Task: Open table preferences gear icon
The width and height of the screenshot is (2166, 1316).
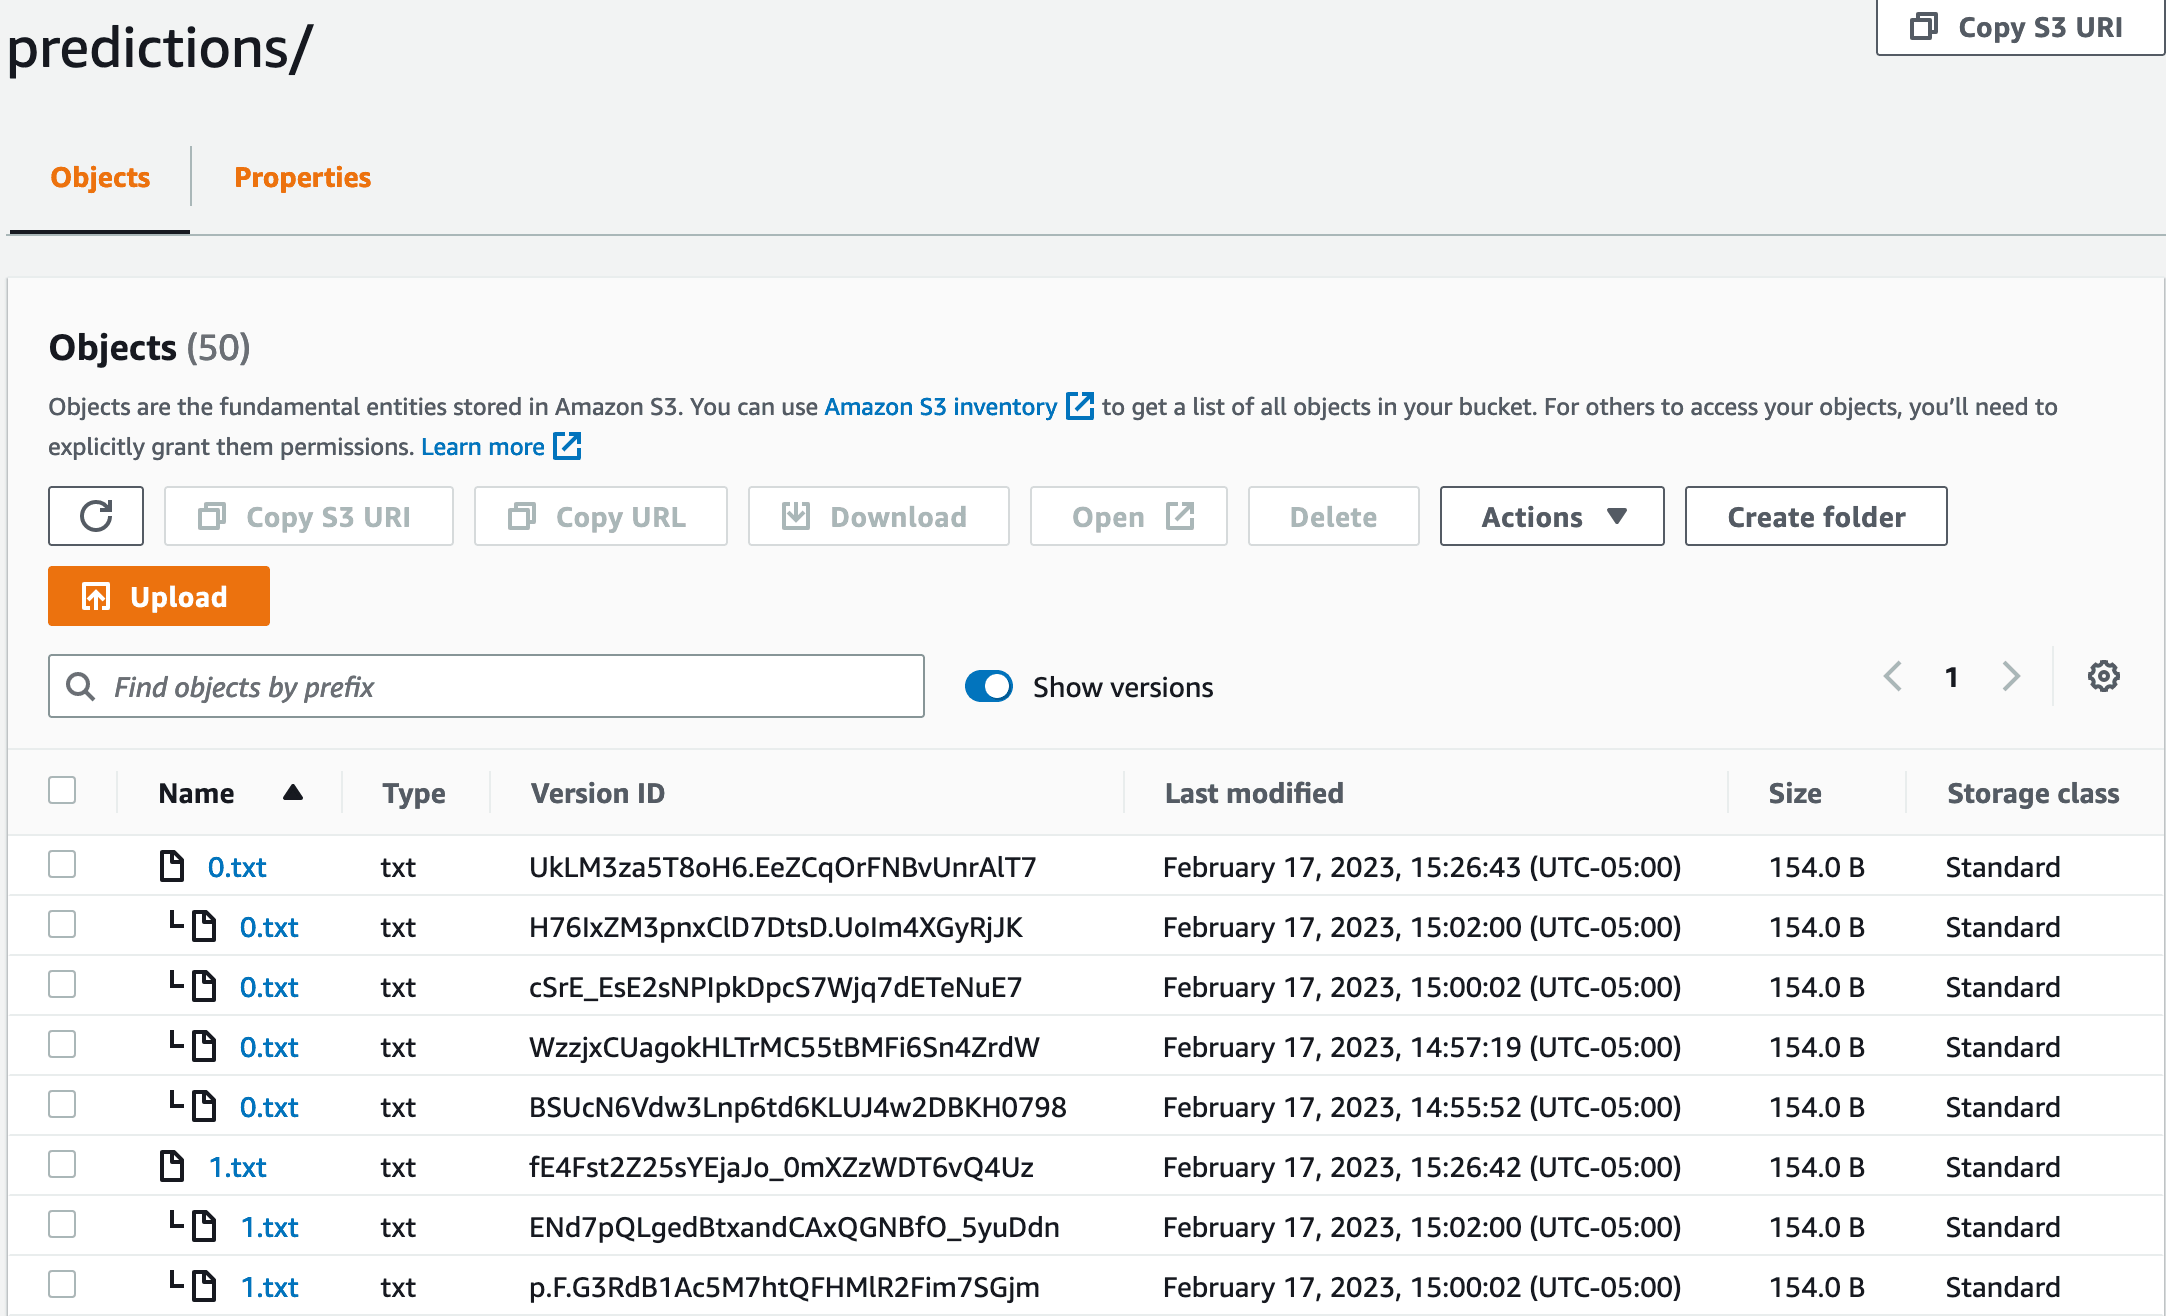Action: pos(2103,677)
